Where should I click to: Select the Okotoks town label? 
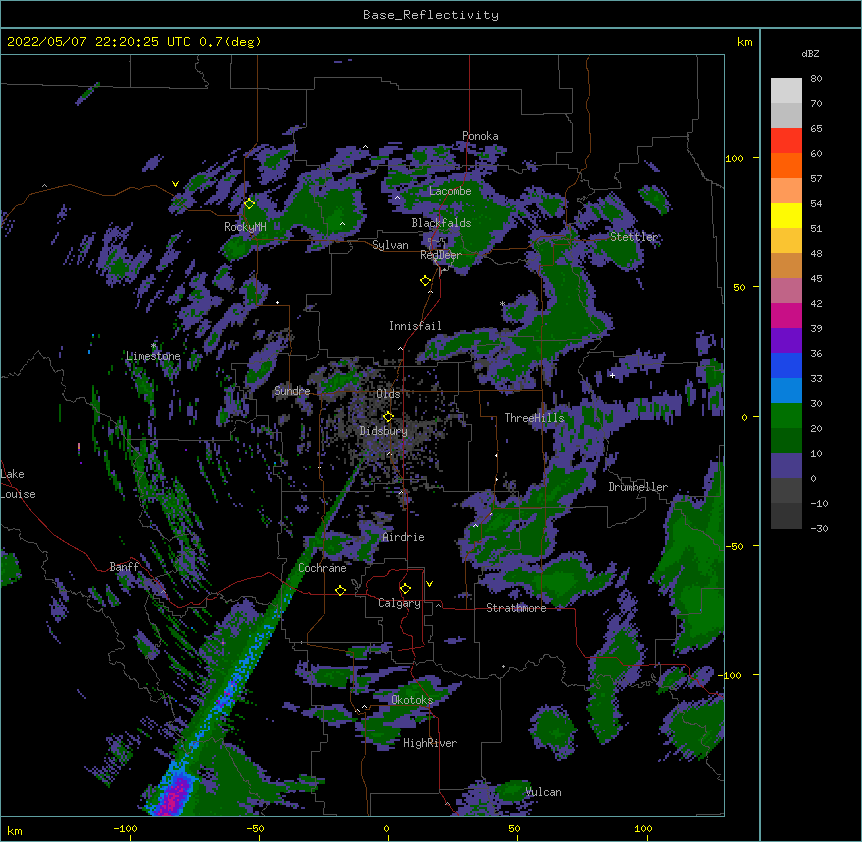412,700
